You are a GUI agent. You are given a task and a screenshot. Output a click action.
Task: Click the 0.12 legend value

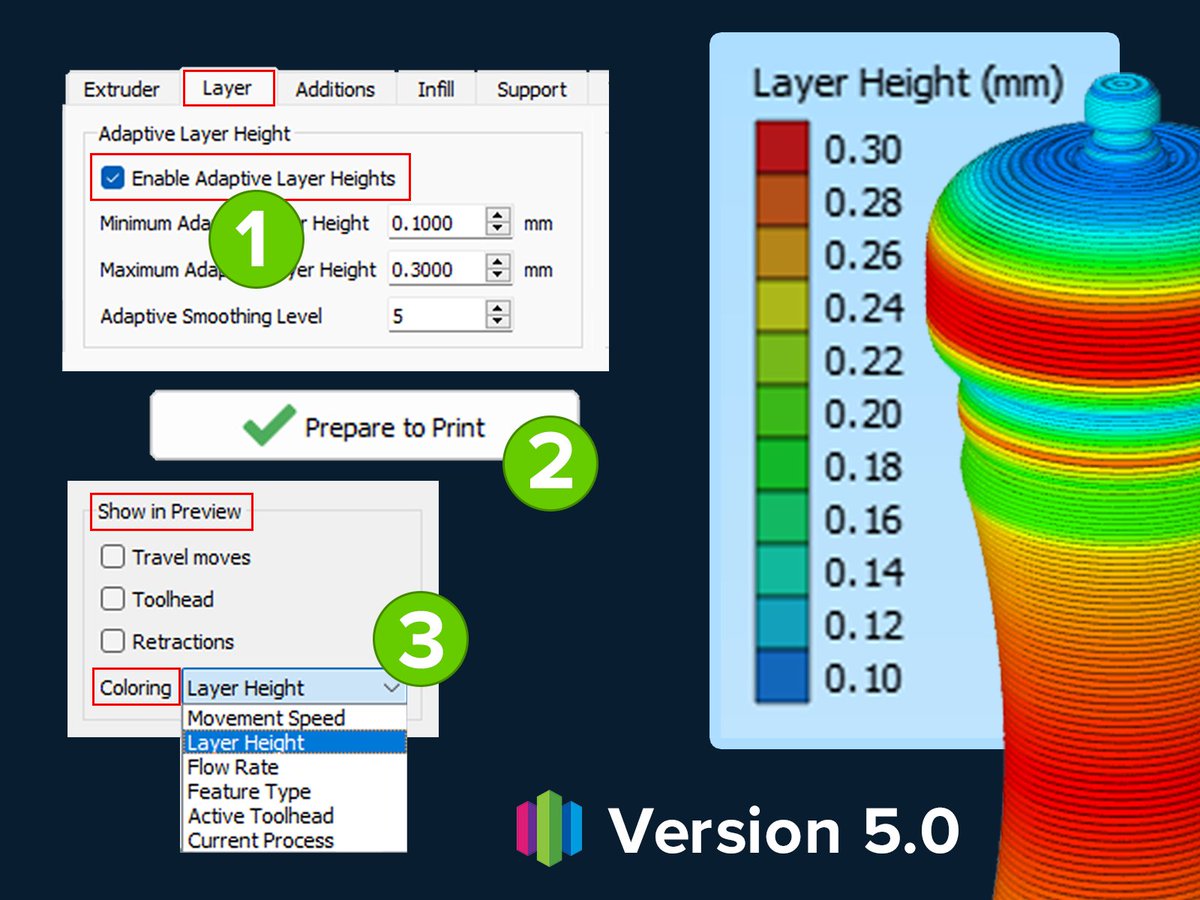click(863, 625)
